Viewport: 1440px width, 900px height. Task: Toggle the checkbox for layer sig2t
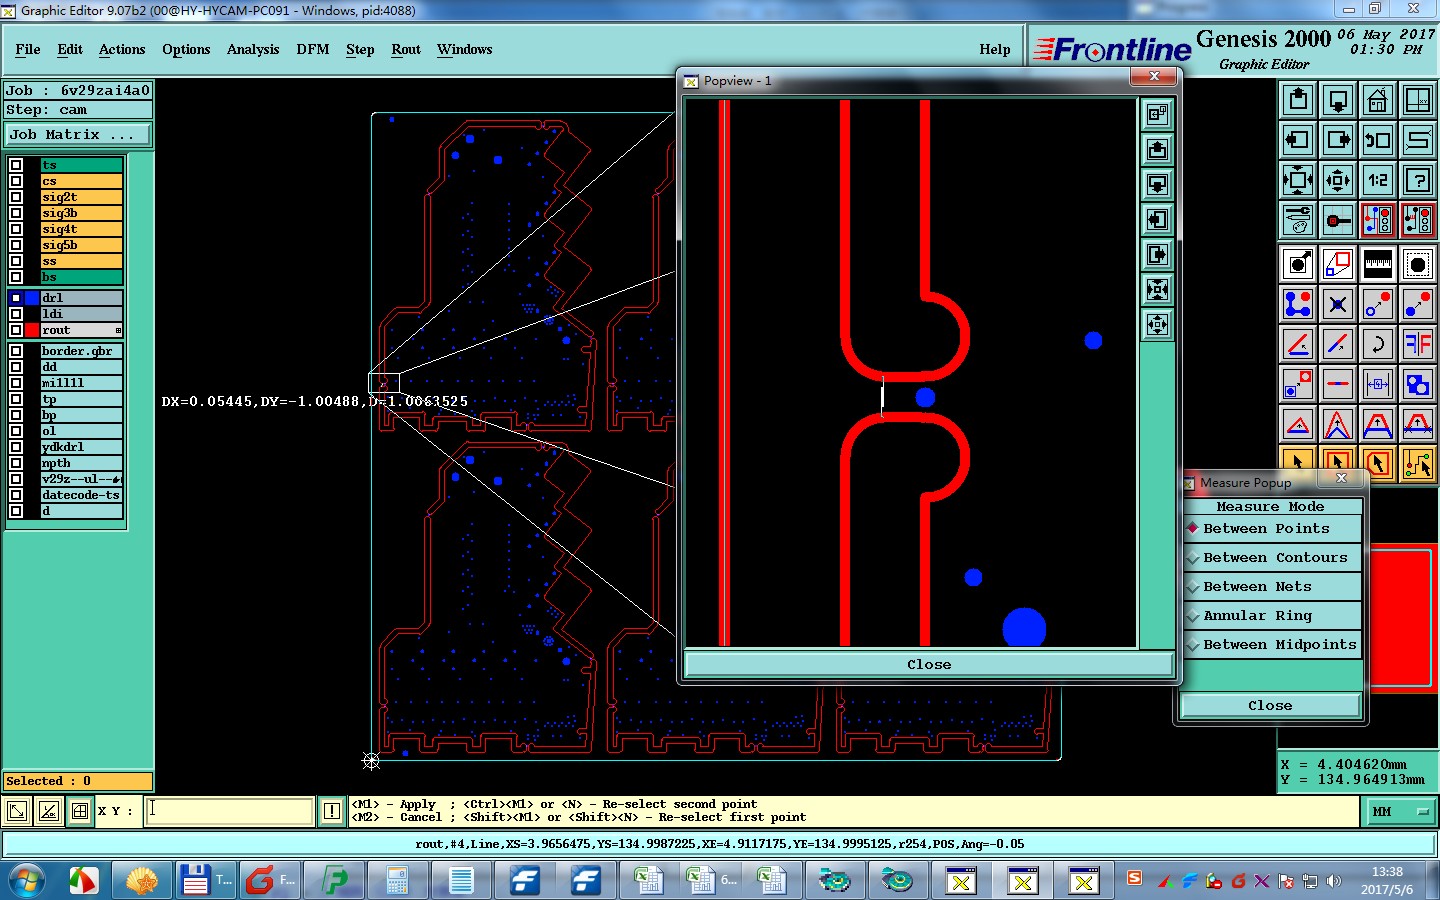[x=16, y=197]
